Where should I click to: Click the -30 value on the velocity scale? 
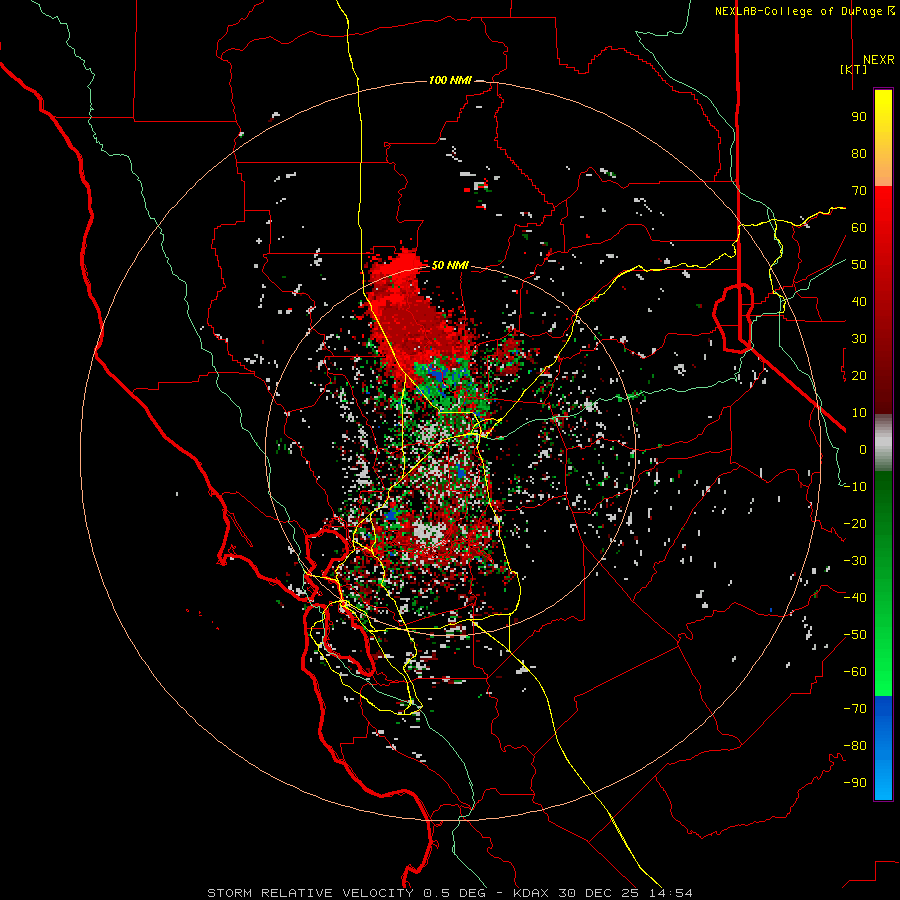click(855, 561)
